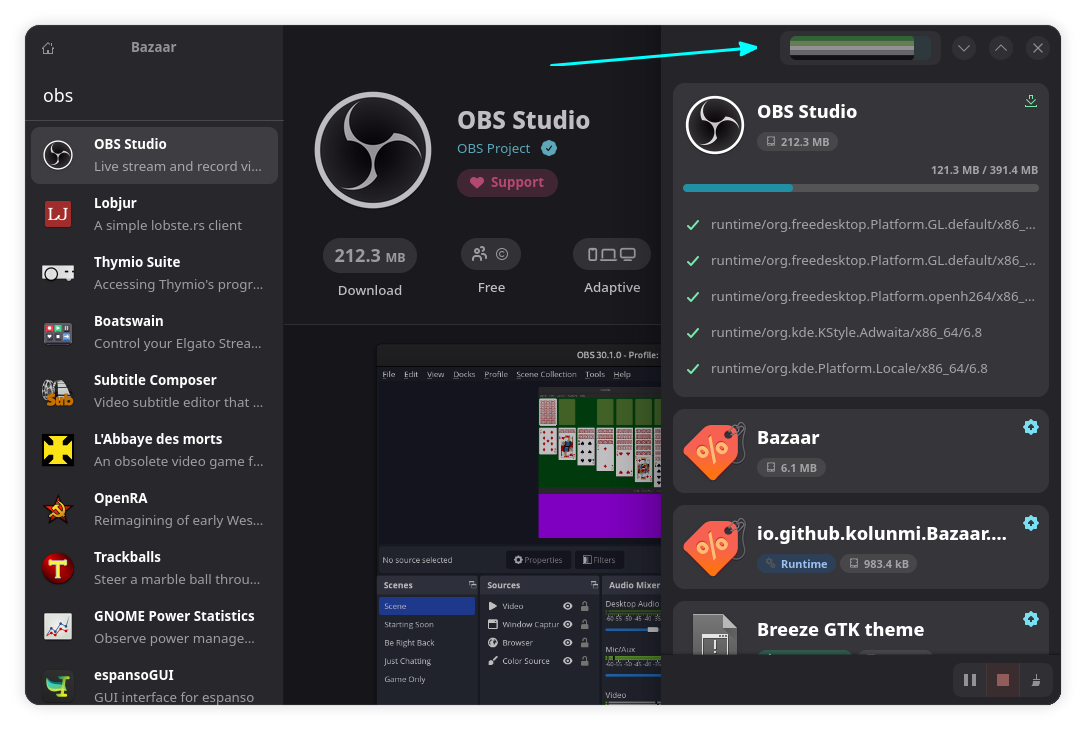The height and width of the screenshot is (730, 1086).
Task: Select OBS Studio in the results list
Action: 154,155
